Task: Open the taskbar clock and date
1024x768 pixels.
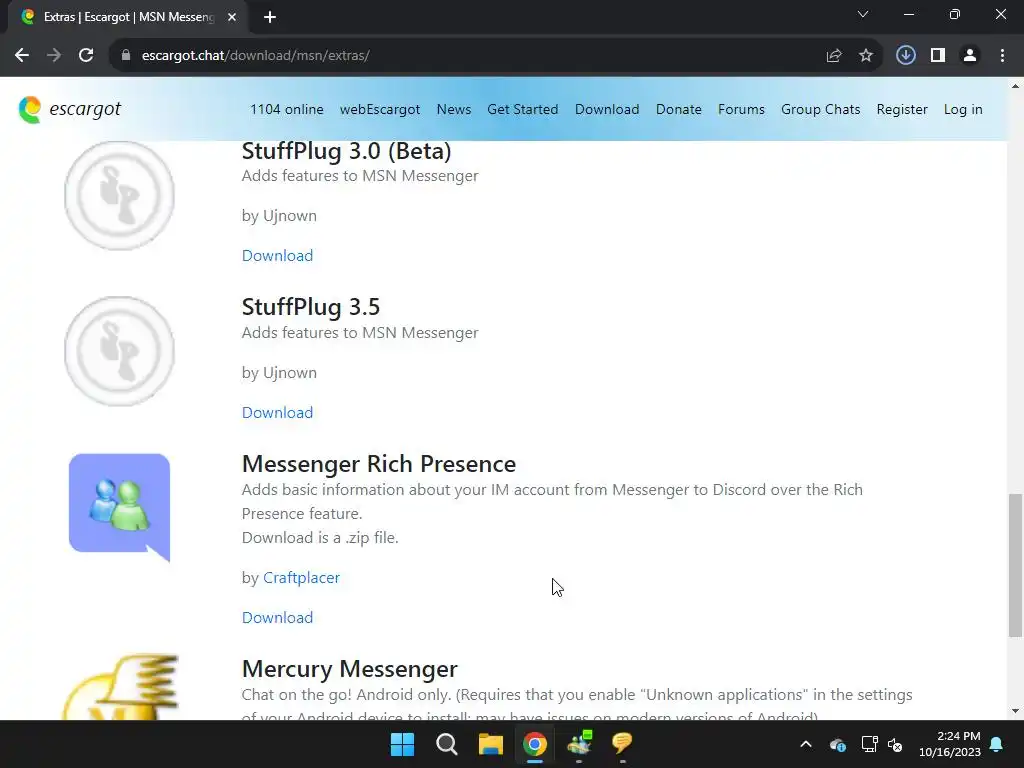Action: point(950,744)
